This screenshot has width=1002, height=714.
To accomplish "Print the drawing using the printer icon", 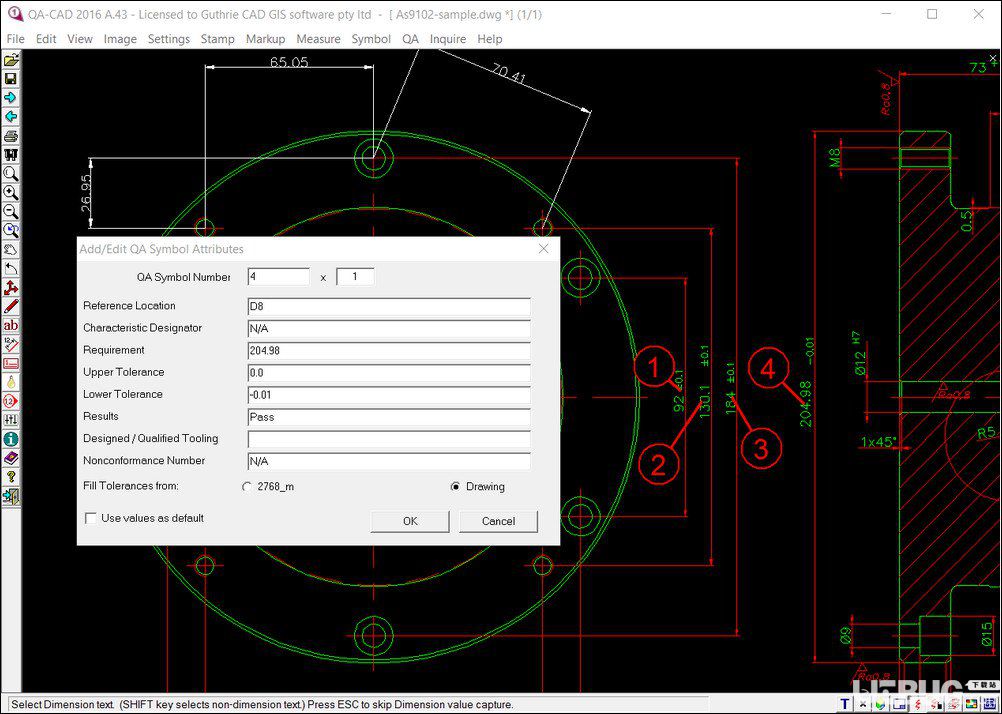I will coord(11,136).
